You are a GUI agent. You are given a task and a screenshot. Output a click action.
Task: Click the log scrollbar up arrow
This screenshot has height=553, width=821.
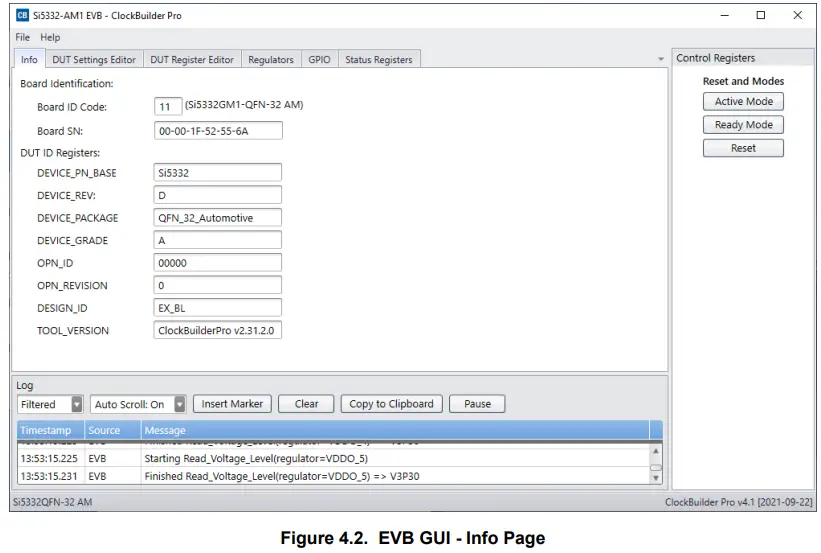tap(656, 451)
